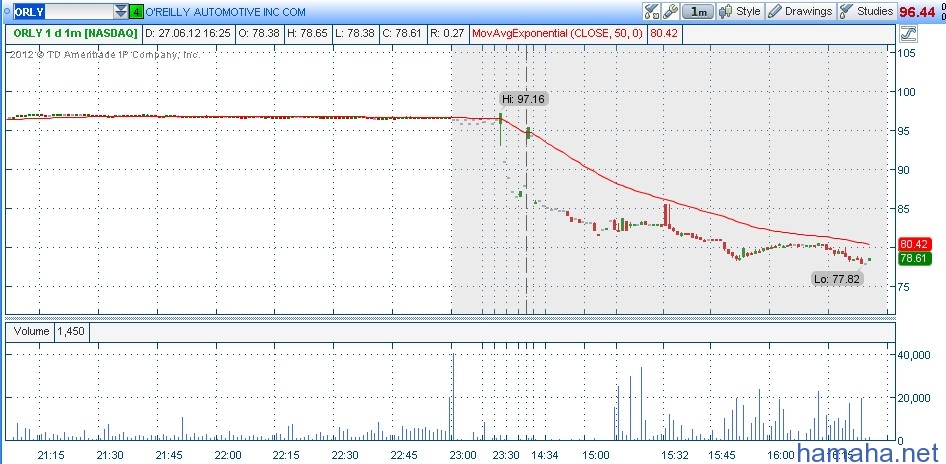This screenshot has width=946, height=464.
Task: Click the 100 price axis label
Action: (908, 92)
